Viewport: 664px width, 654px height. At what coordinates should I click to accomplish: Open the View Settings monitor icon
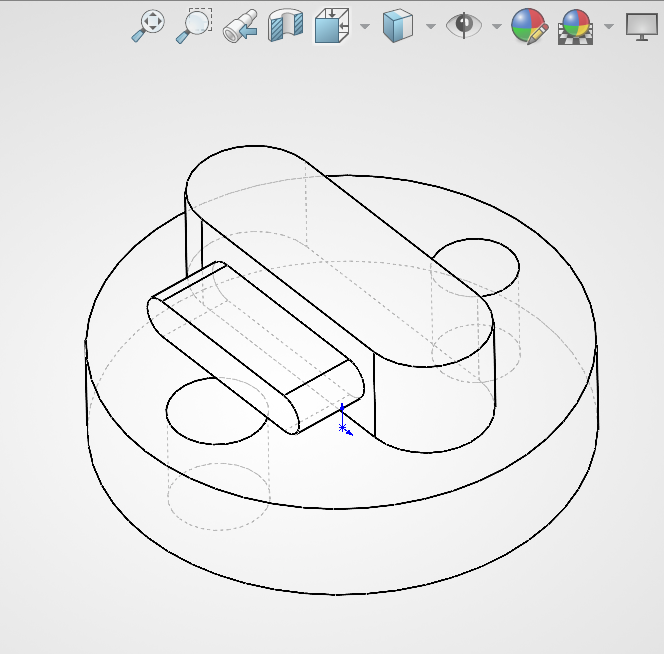click(642, 27)
